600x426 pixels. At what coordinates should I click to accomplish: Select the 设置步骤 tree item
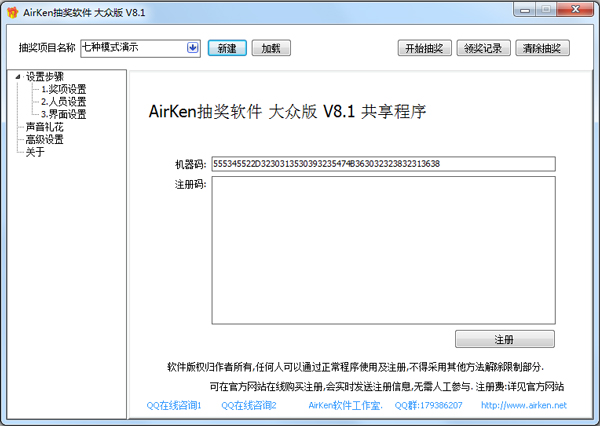point(45,77)
